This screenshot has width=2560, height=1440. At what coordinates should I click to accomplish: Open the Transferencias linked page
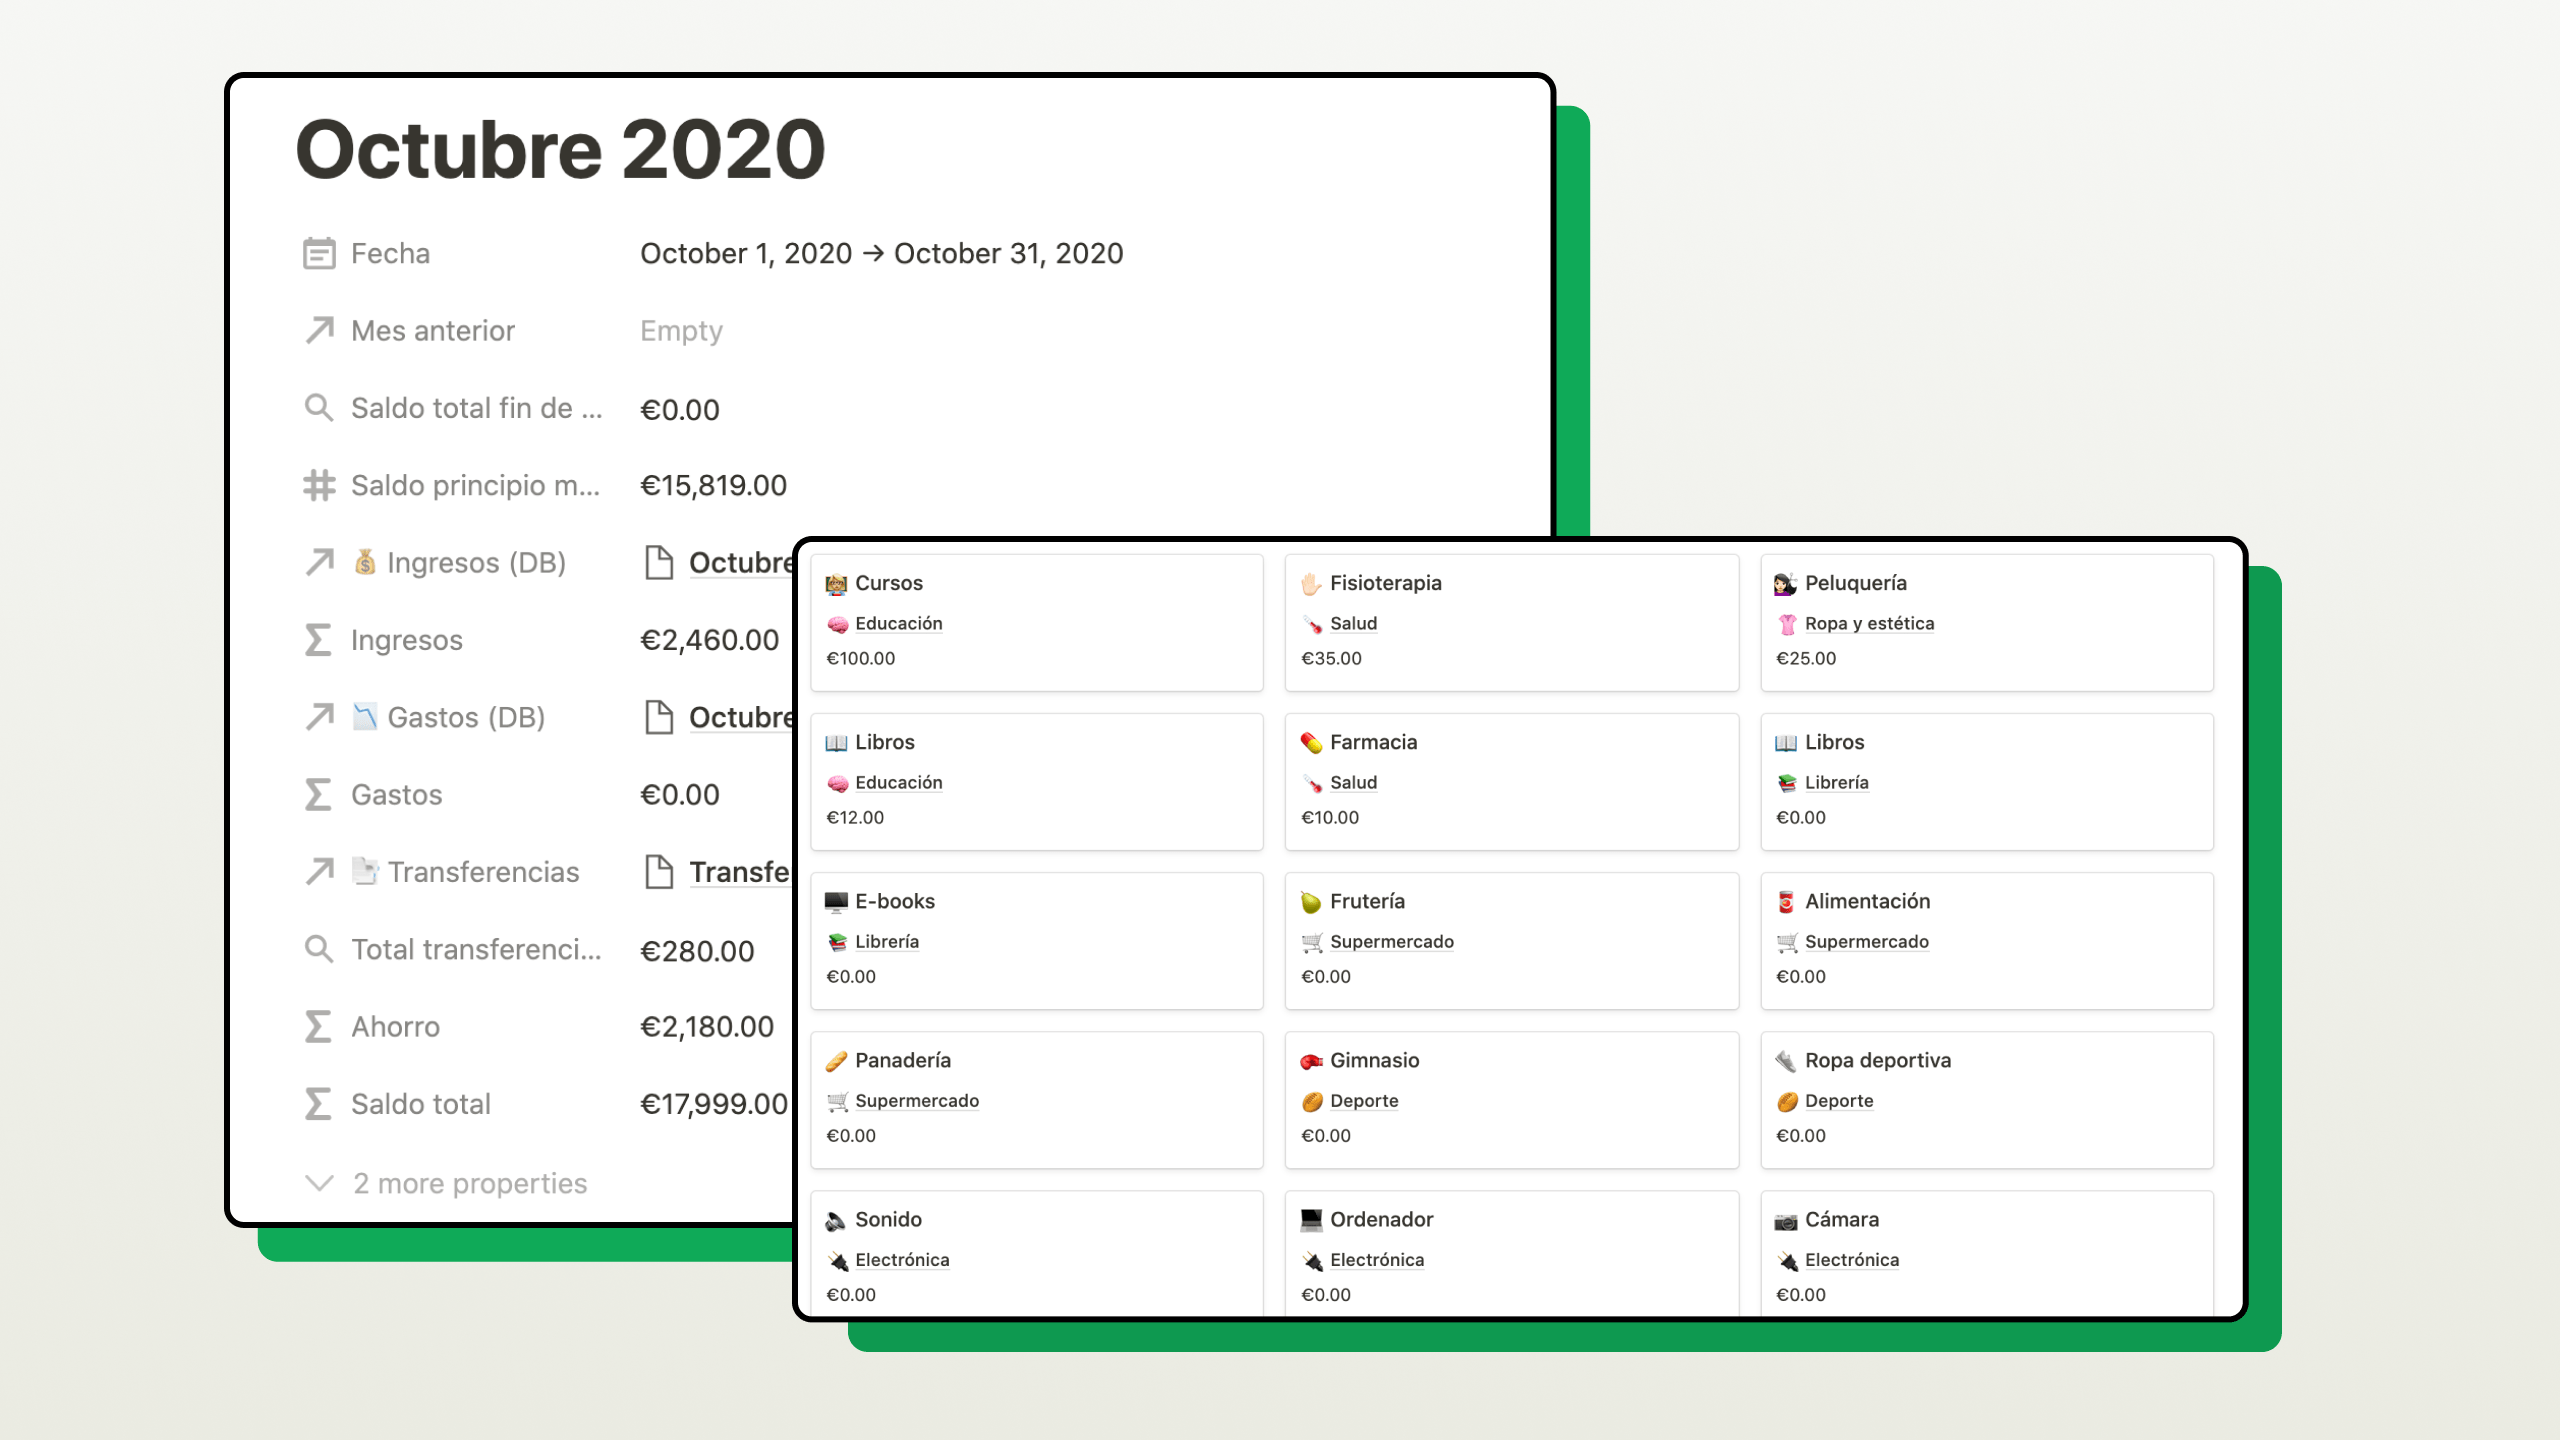tap(738, 872)
